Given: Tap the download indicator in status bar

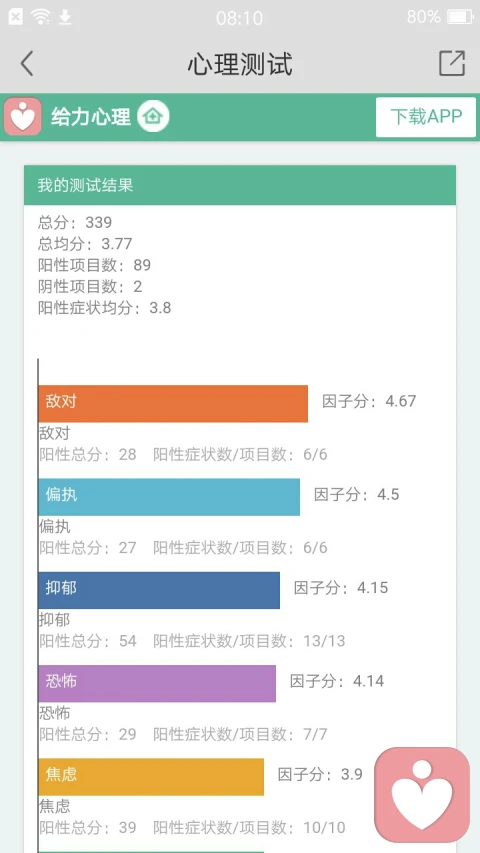Looking at the screenshot, I should point(65,17).
